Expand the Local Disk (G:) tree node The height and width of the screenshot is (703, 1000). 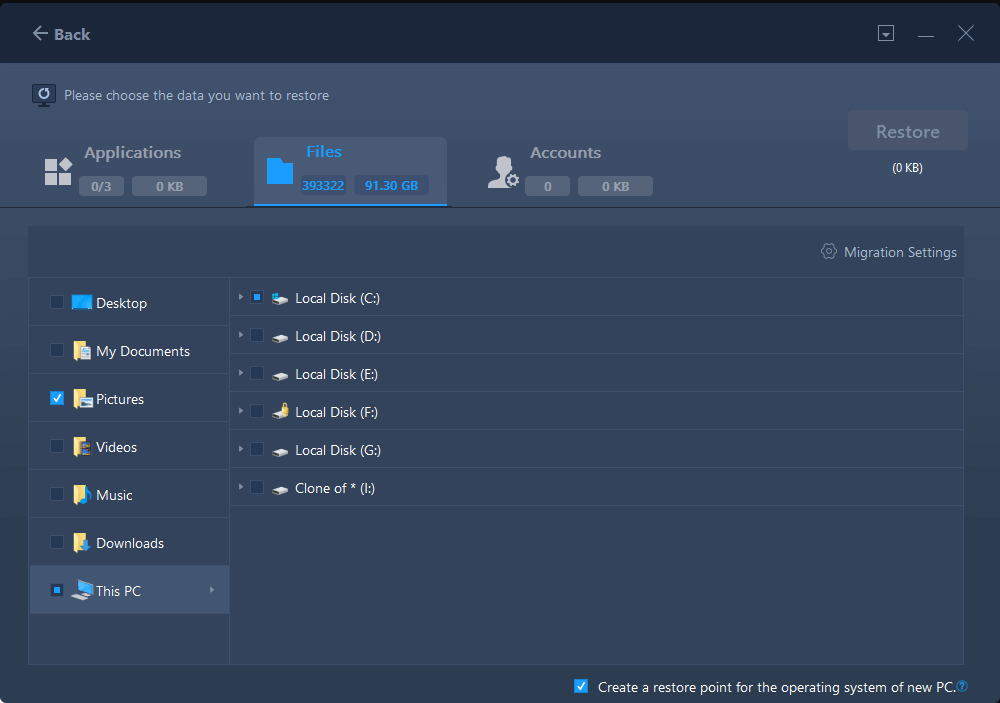[x=240, y=448]
